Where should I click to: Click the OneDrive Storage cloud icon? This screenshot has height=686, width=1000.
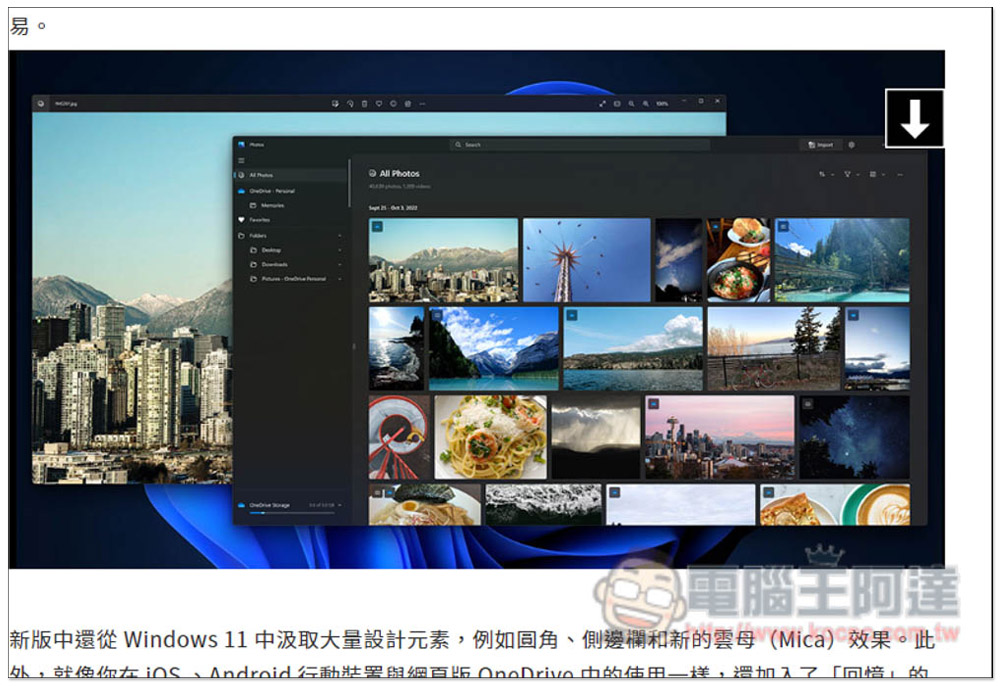click(x=241, y=505)
